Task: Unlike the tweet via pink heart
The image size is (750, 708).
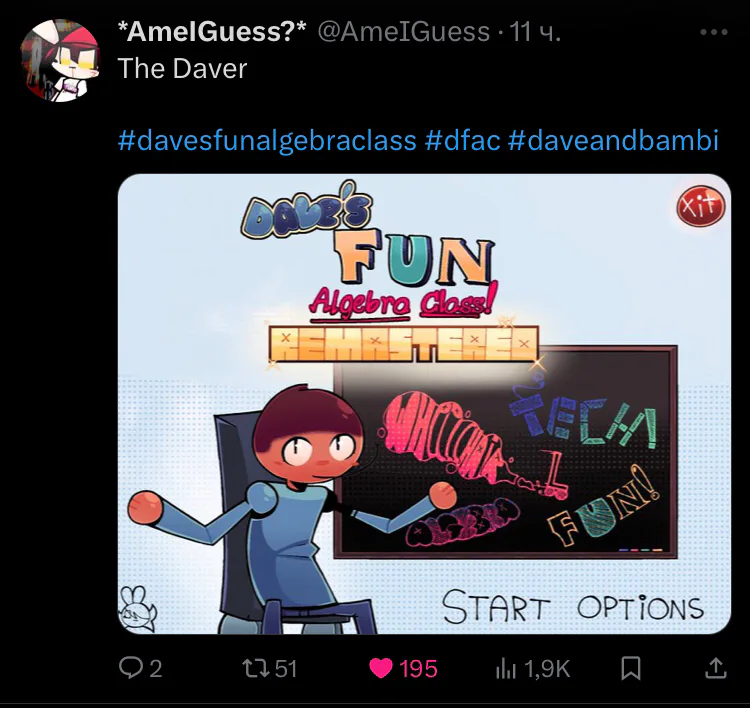Action: pos(381,668)
